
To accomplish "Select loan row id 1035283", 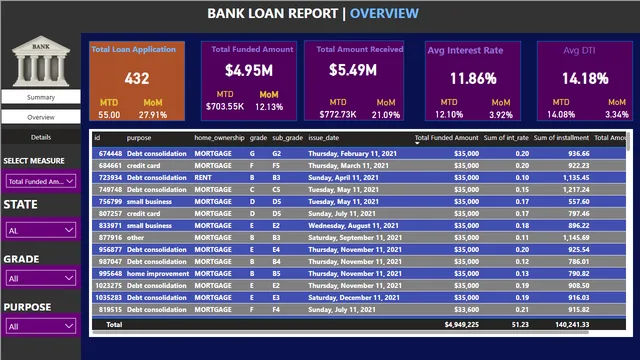I will pos(359,298).
